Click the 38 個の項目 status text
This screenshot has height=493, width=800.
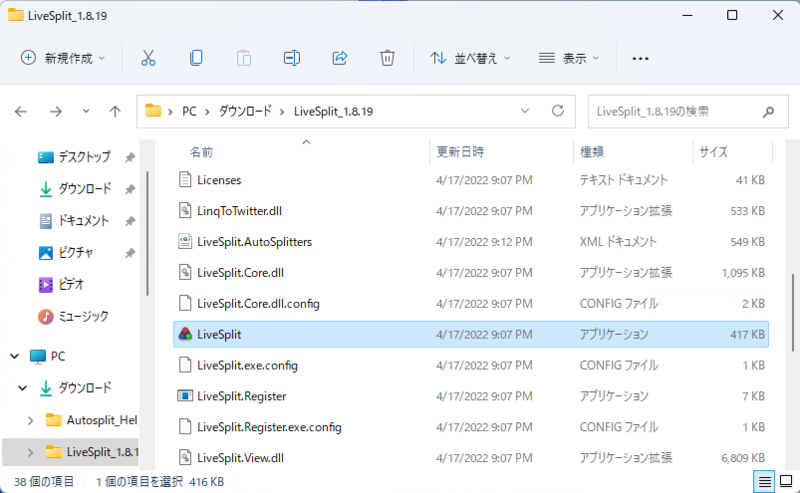(44, 481)
